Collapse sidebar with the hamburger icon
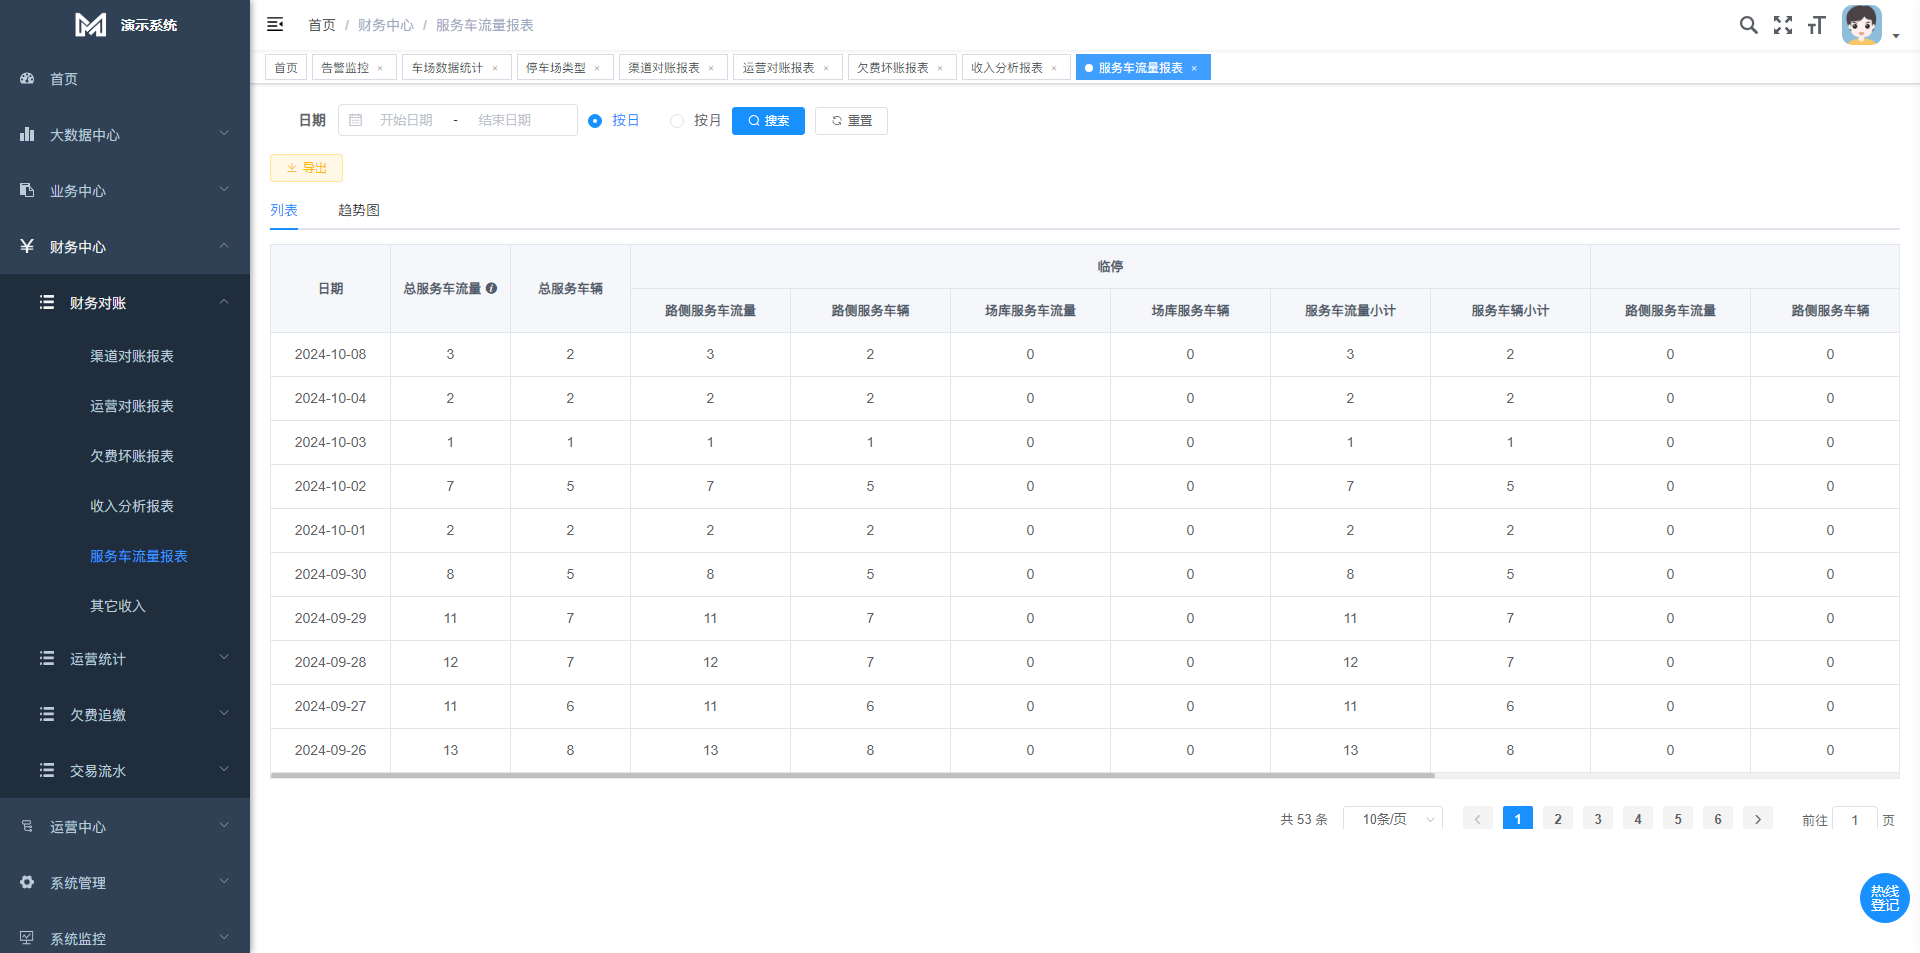Viewport: 1920px width, 953px height. pyautogui.click(x=275, y=25)
